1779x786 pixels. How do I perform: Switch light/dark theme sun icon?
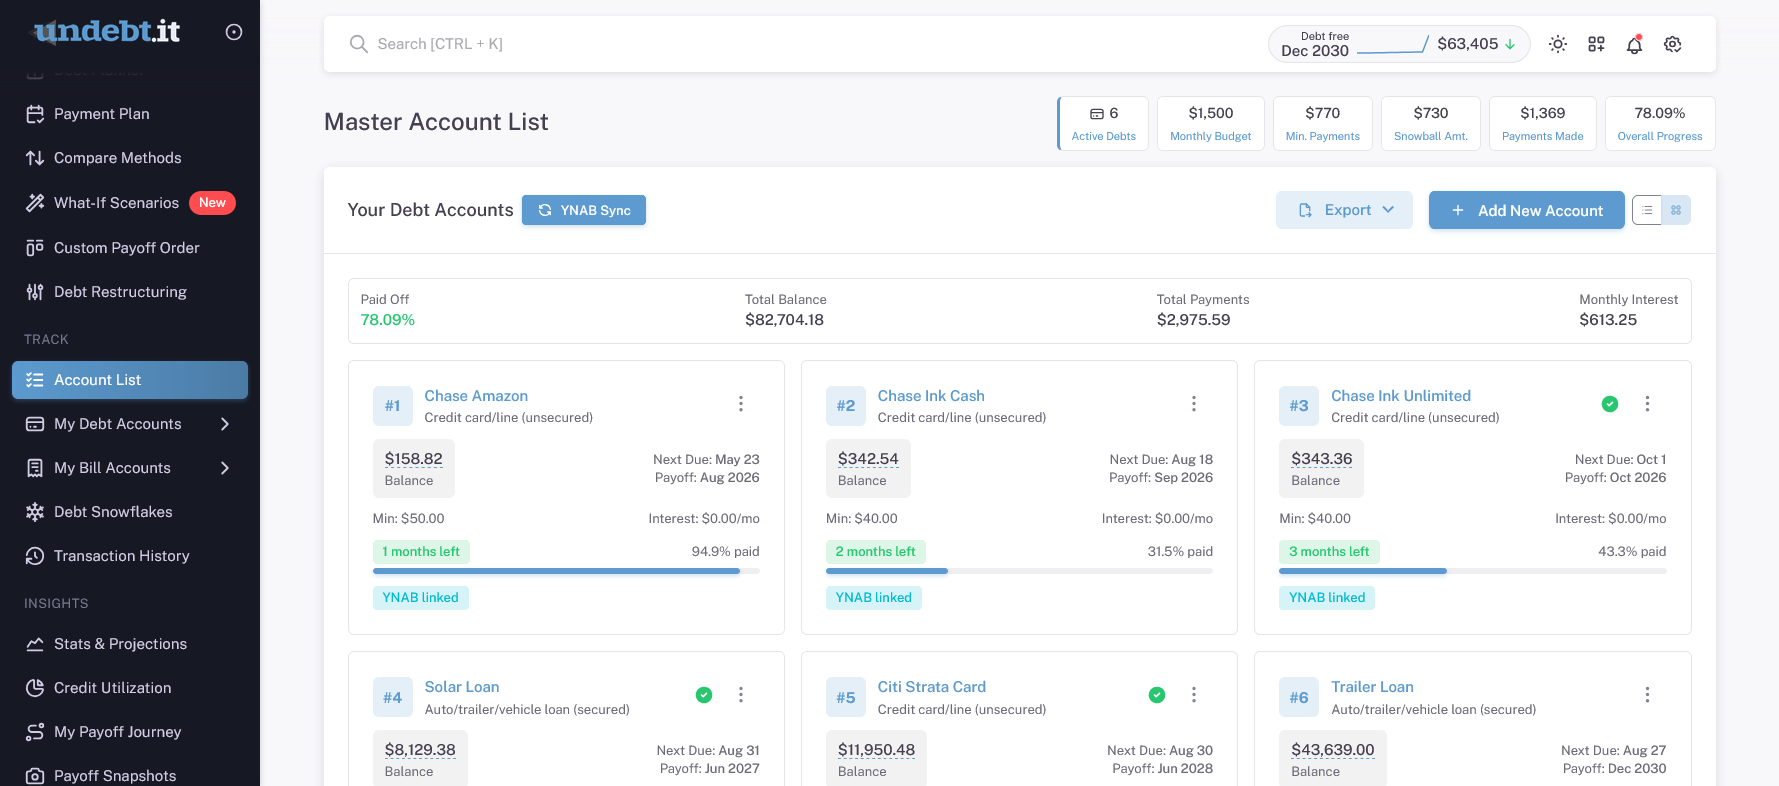1558,44
